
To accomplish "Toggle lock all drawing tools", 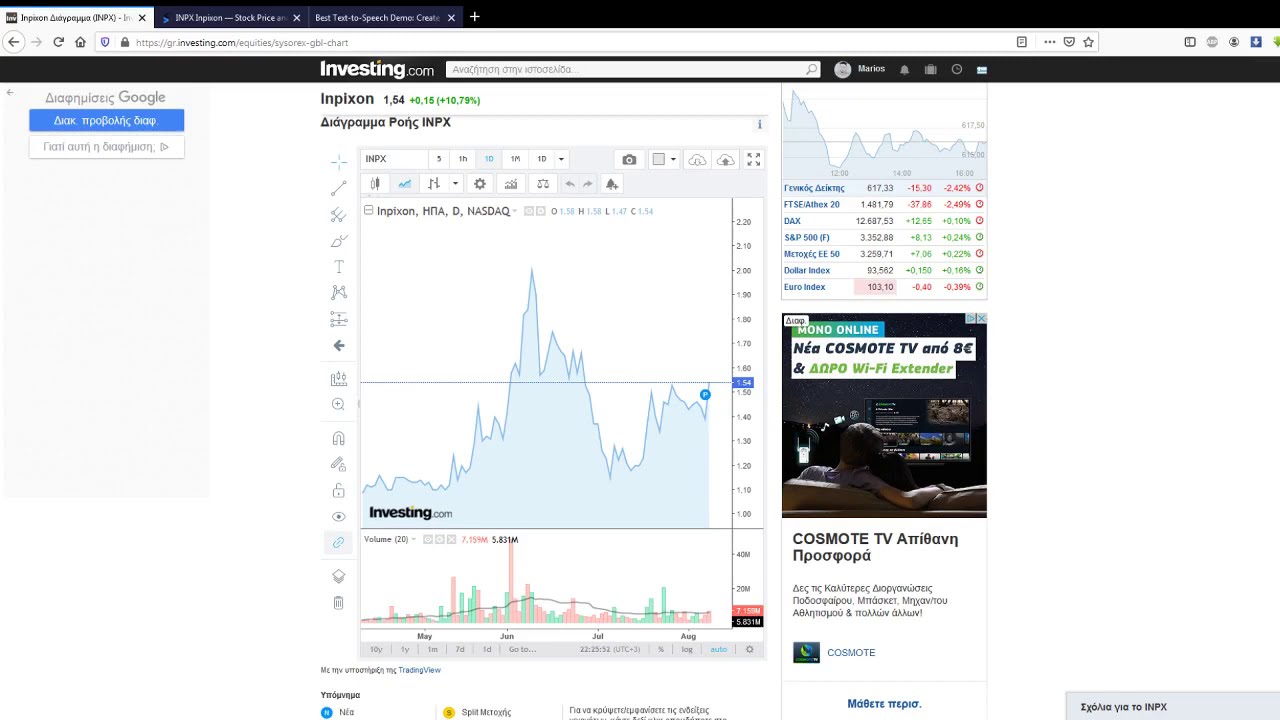I will (339, 490).
